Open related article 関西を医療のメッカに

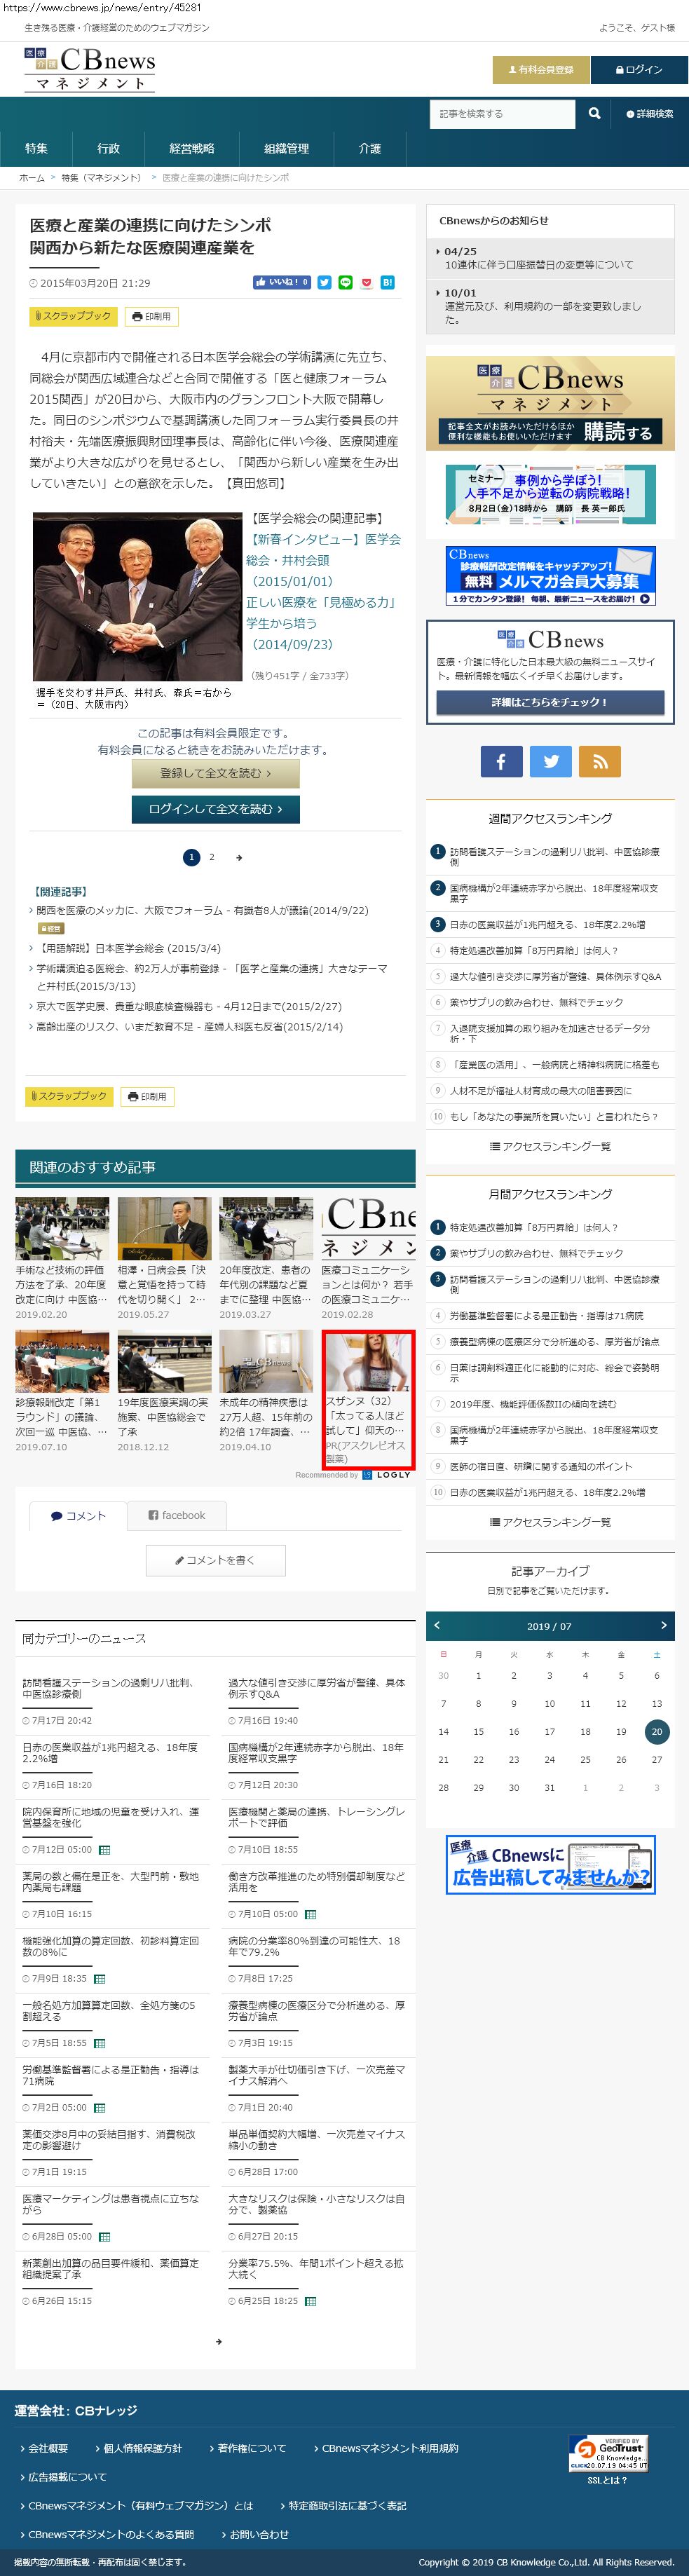pos(202,910)
